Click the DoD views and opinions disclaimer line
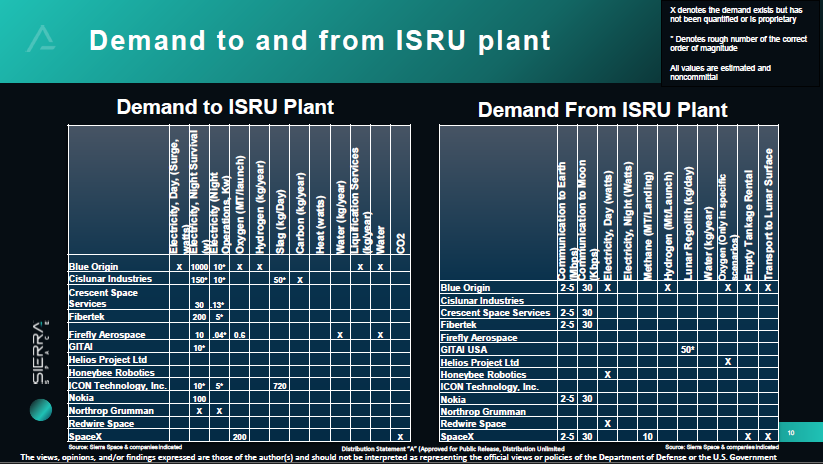Viewport: 823px width, 464px height. coord(398,457)
